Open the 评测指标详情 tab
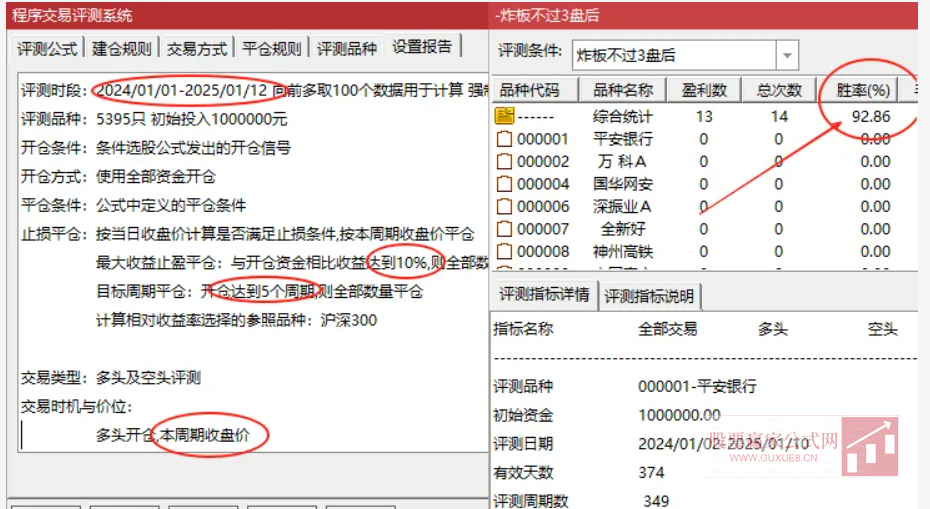The height and width of the screenshot is (509, 930). 544,294
